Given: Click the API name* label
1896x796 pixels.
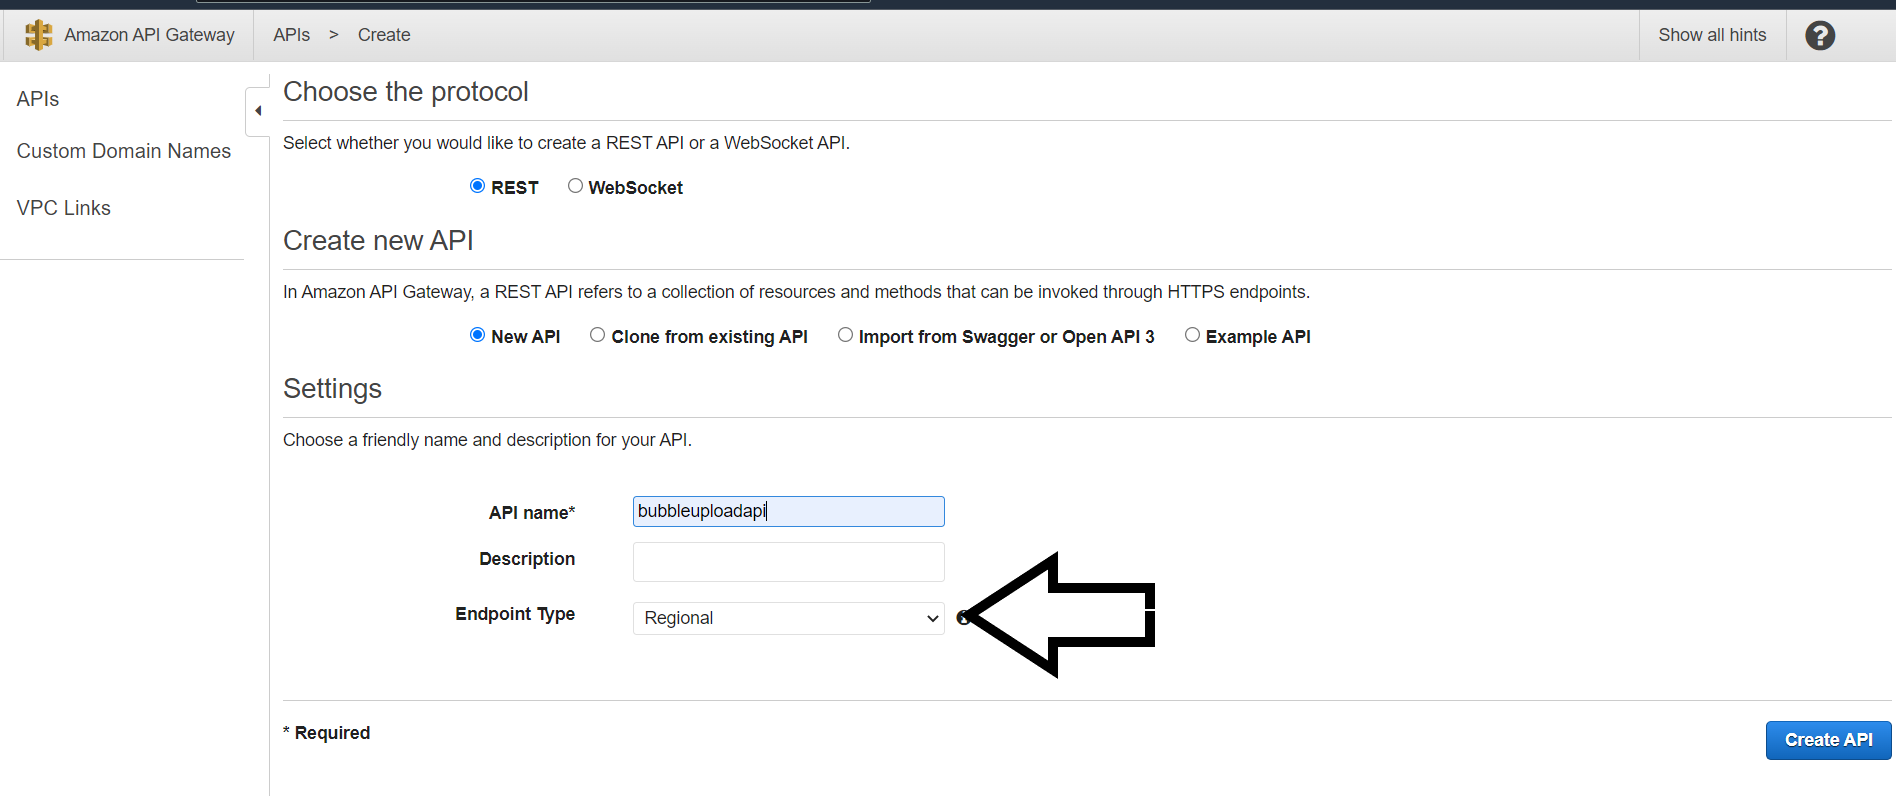Looking at the screenshot, I should [x=532, y=513].
